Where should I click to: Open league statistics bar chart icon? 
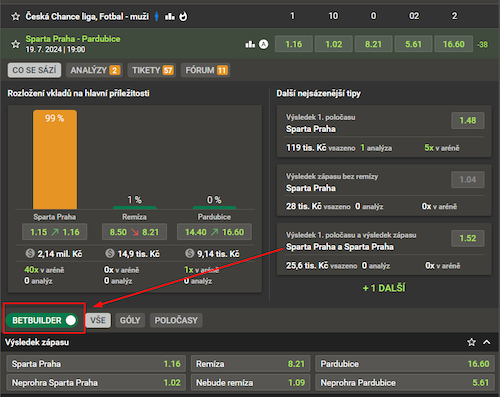pos(170,16)
